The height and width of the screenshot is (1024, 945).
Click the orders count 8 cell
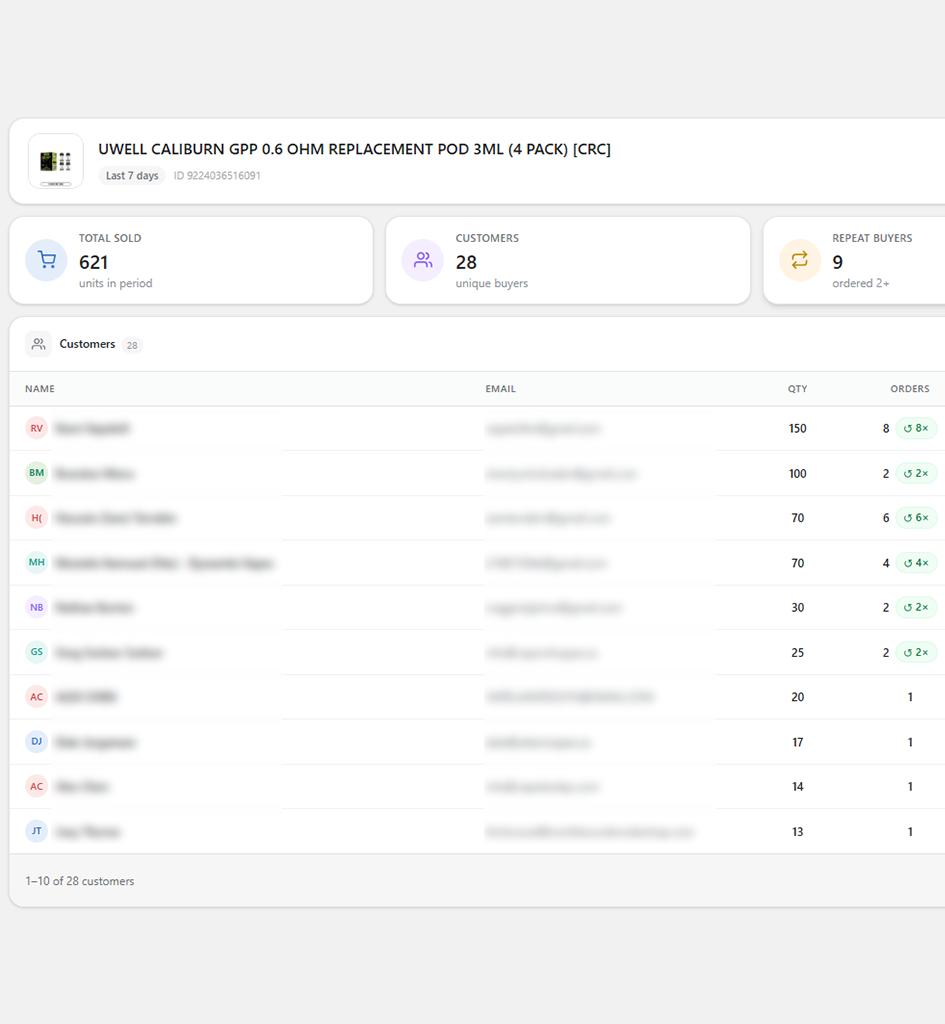click(x=886, y=428)
